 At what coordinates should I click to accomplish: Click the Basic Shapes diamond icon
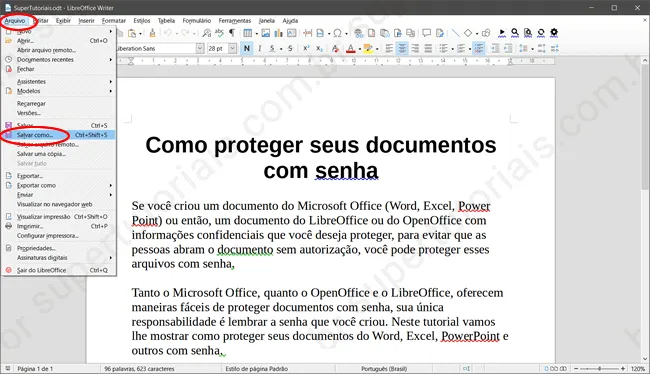coord(468,33)
